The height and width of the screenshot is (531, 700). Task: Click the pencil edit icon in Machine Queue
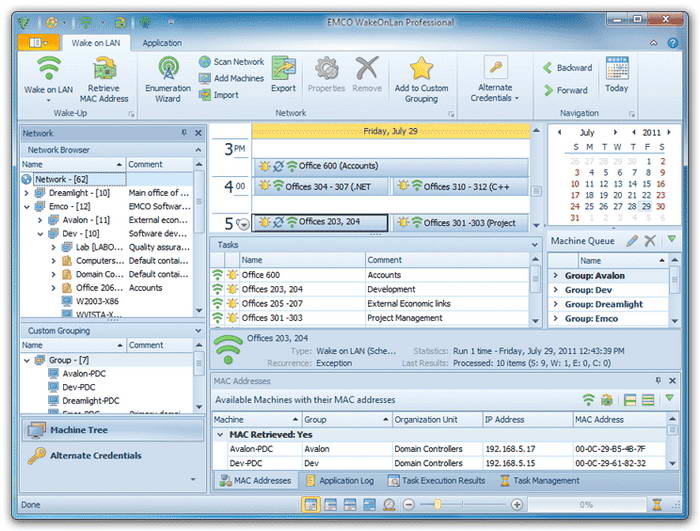coord(632,241)
